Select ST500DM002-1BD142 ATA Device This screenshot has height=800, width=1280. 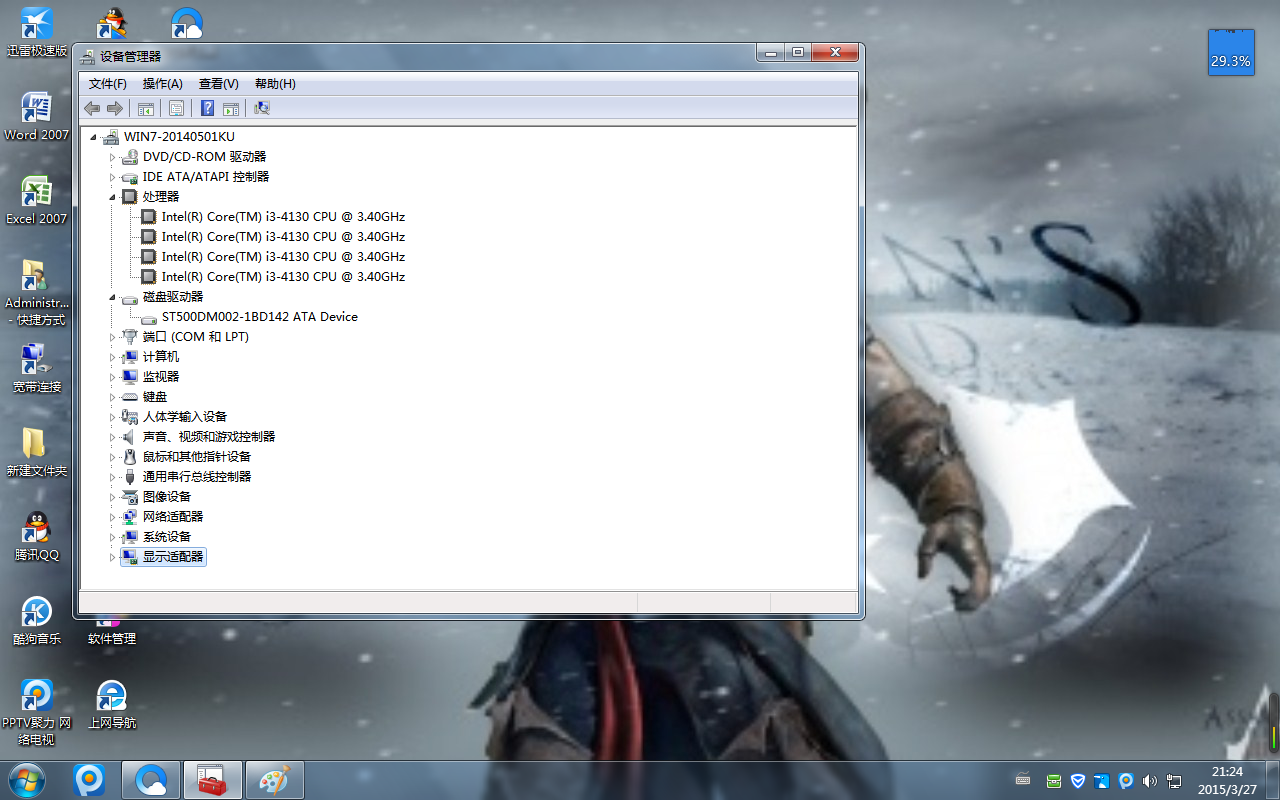pyautogui.click(x=259, y=317)
